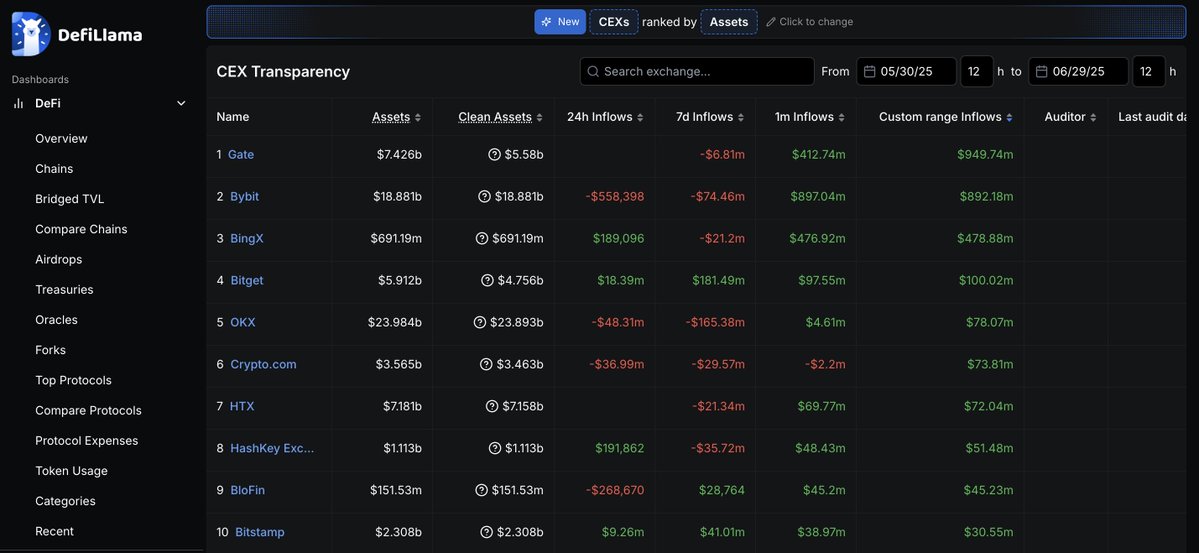
Task: Open the Crypto.com exchange link
Action: pos(263,364)
